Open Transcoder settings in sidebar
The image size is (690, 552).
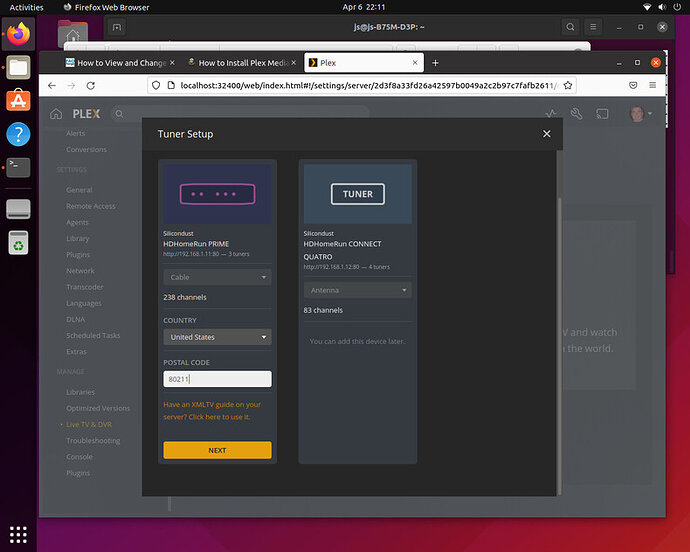click(x=85, y=287)
